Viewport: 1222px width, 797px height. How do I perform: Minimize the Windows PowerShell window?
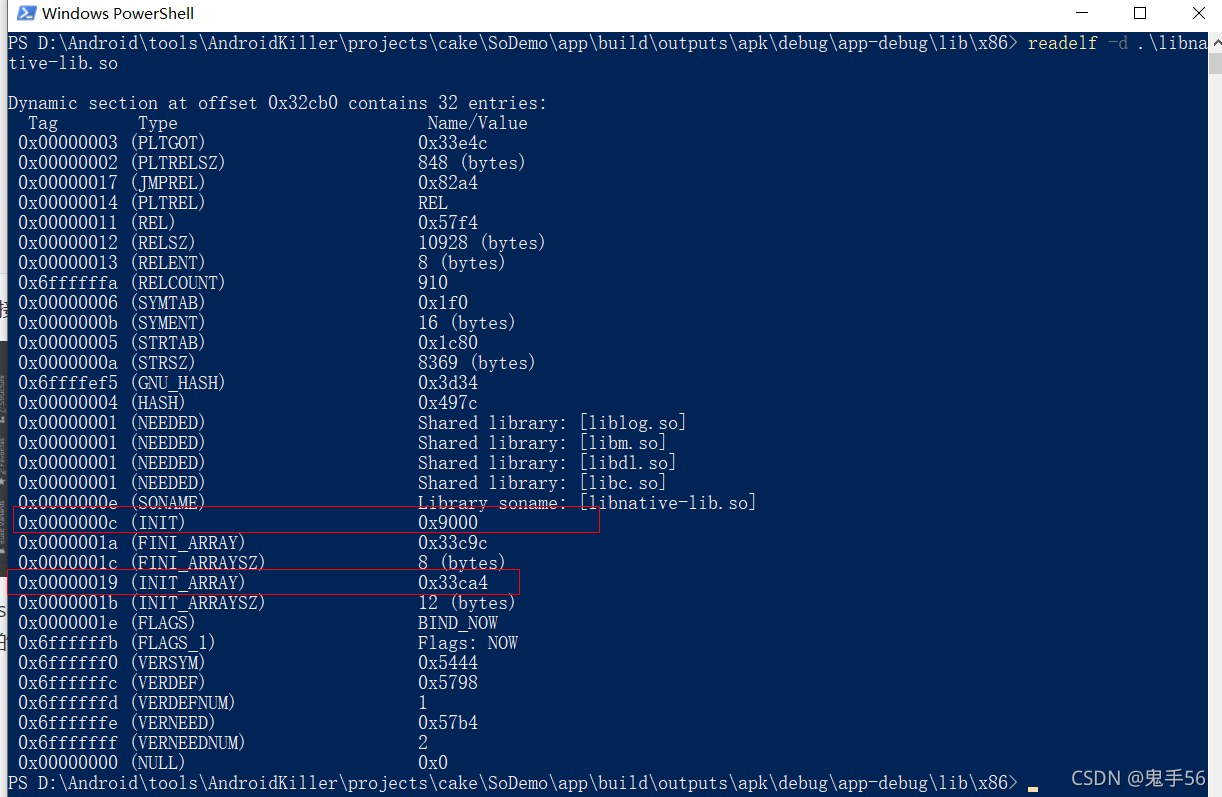1082,14
